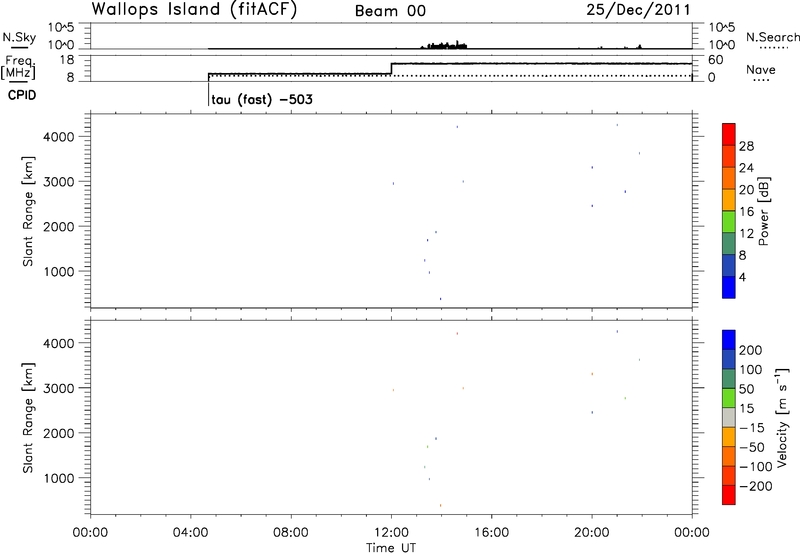Image resolution: width=800 pixels, height=554 pixels.
Task: Click the 3000 tick of the velocity panel
Action: pos(60,388)
